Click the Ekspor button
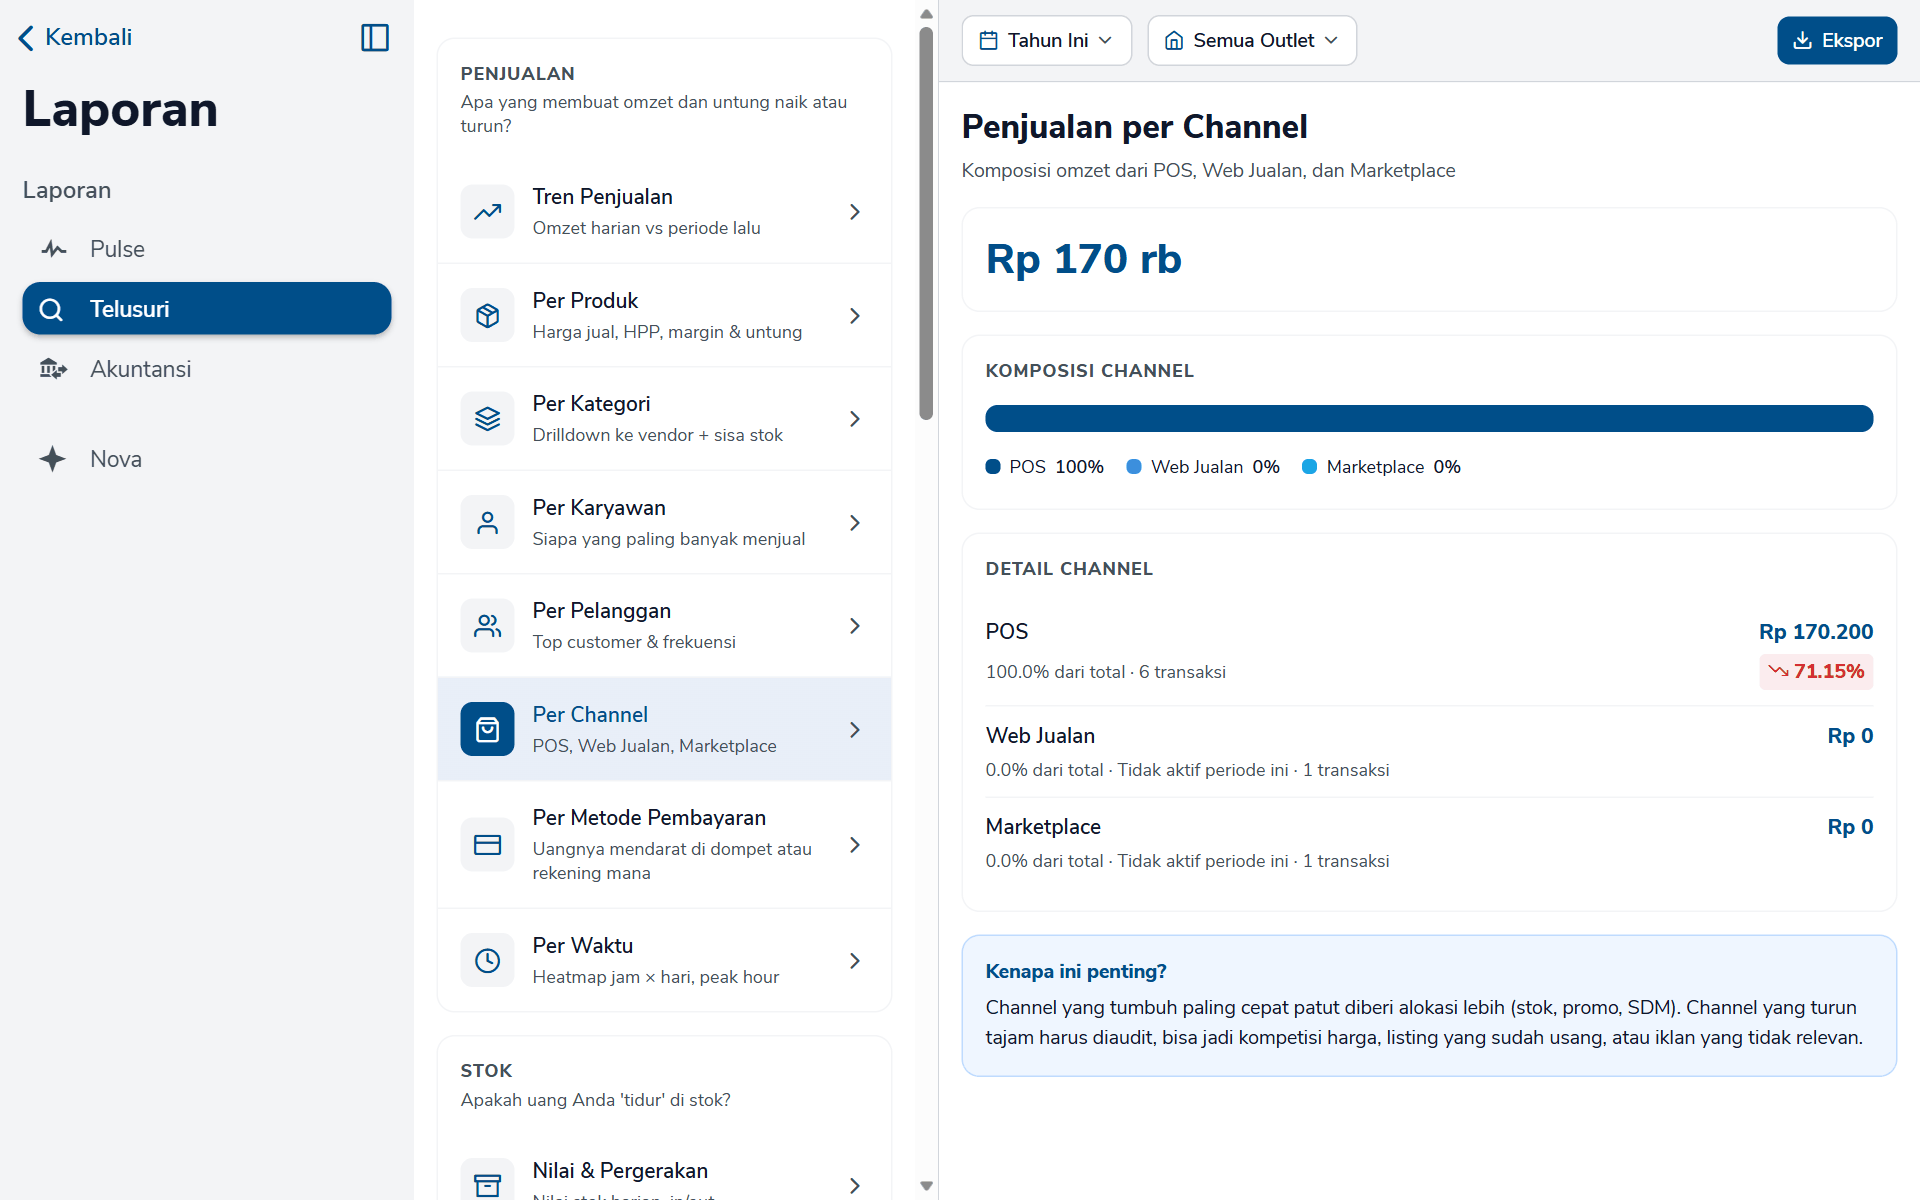 tap(1836, 41)
